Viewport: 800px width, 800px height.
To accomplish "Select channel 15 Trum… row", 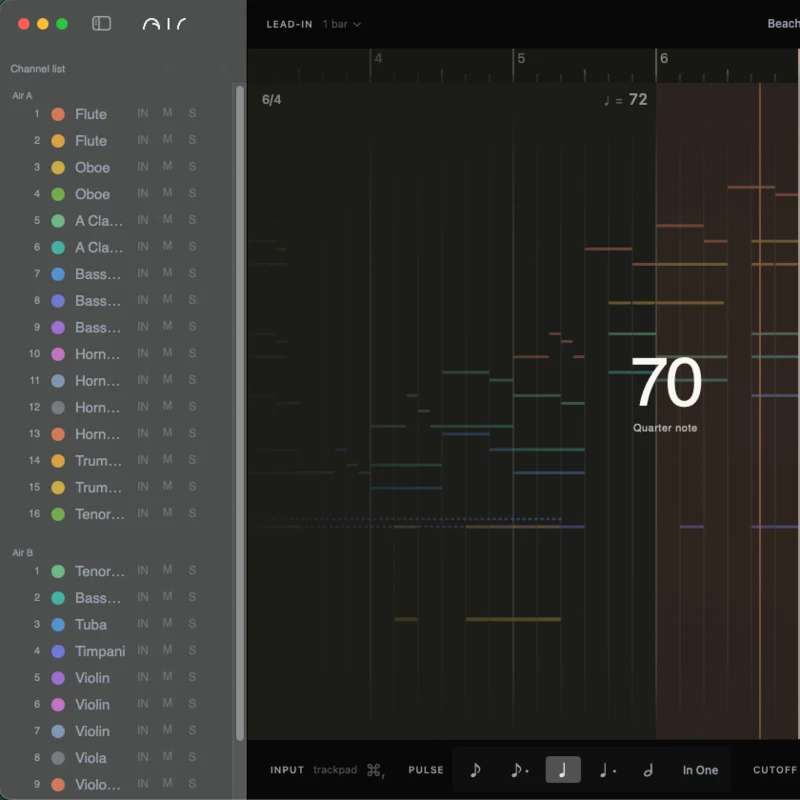I will pos(116,487).
